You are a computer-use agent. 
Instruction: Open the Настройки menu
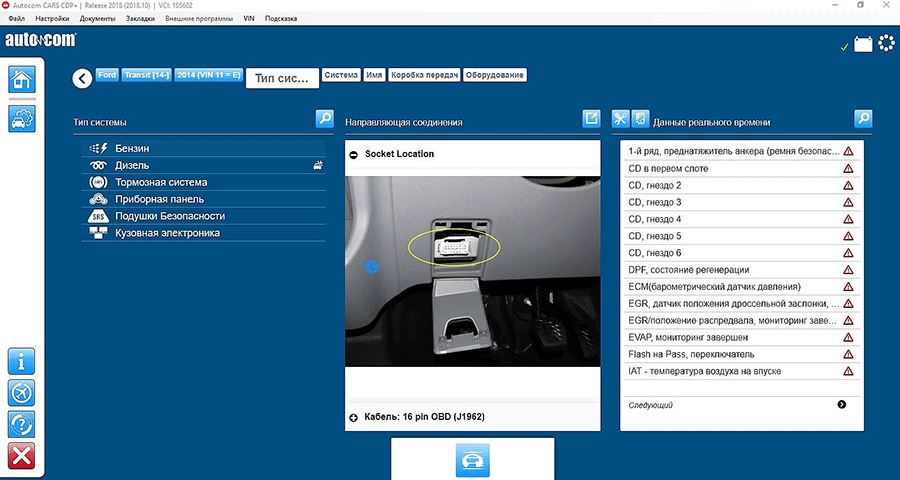52,18
